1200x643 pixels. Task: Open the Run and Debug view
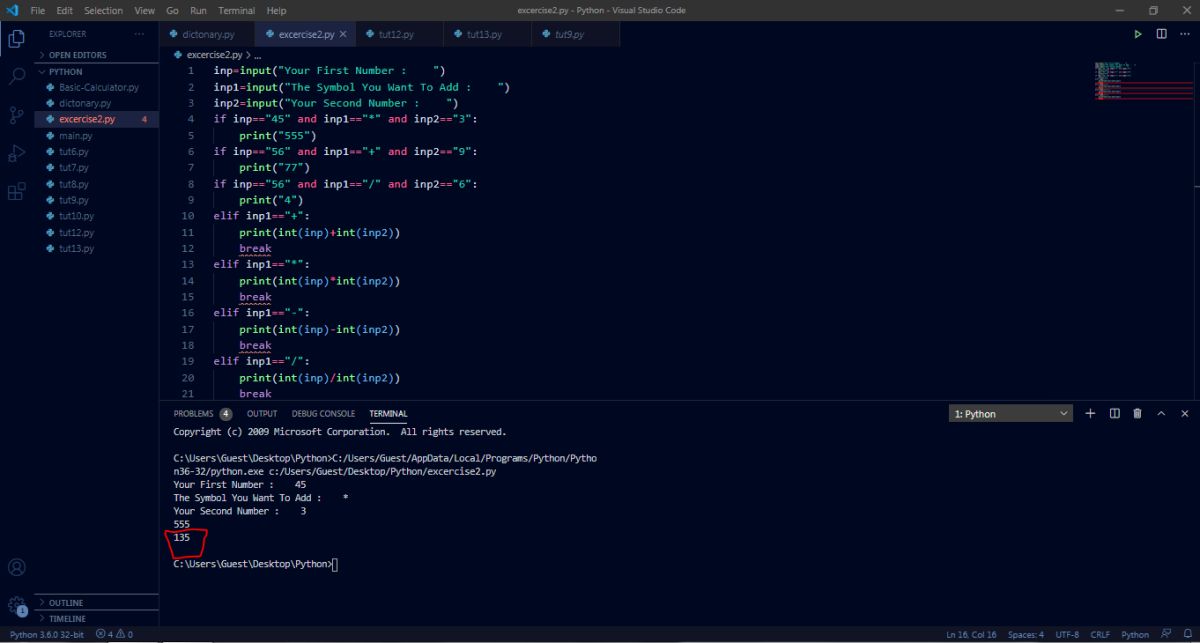coord(16,153)
